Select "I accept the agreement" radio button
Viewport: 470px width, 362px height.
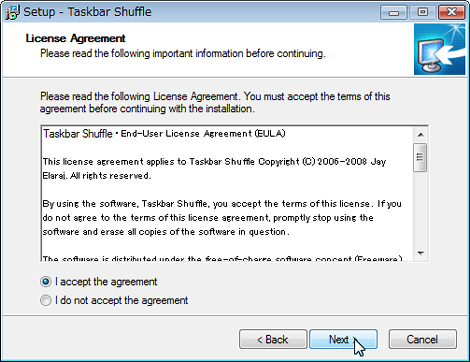(x=46, y=282)
